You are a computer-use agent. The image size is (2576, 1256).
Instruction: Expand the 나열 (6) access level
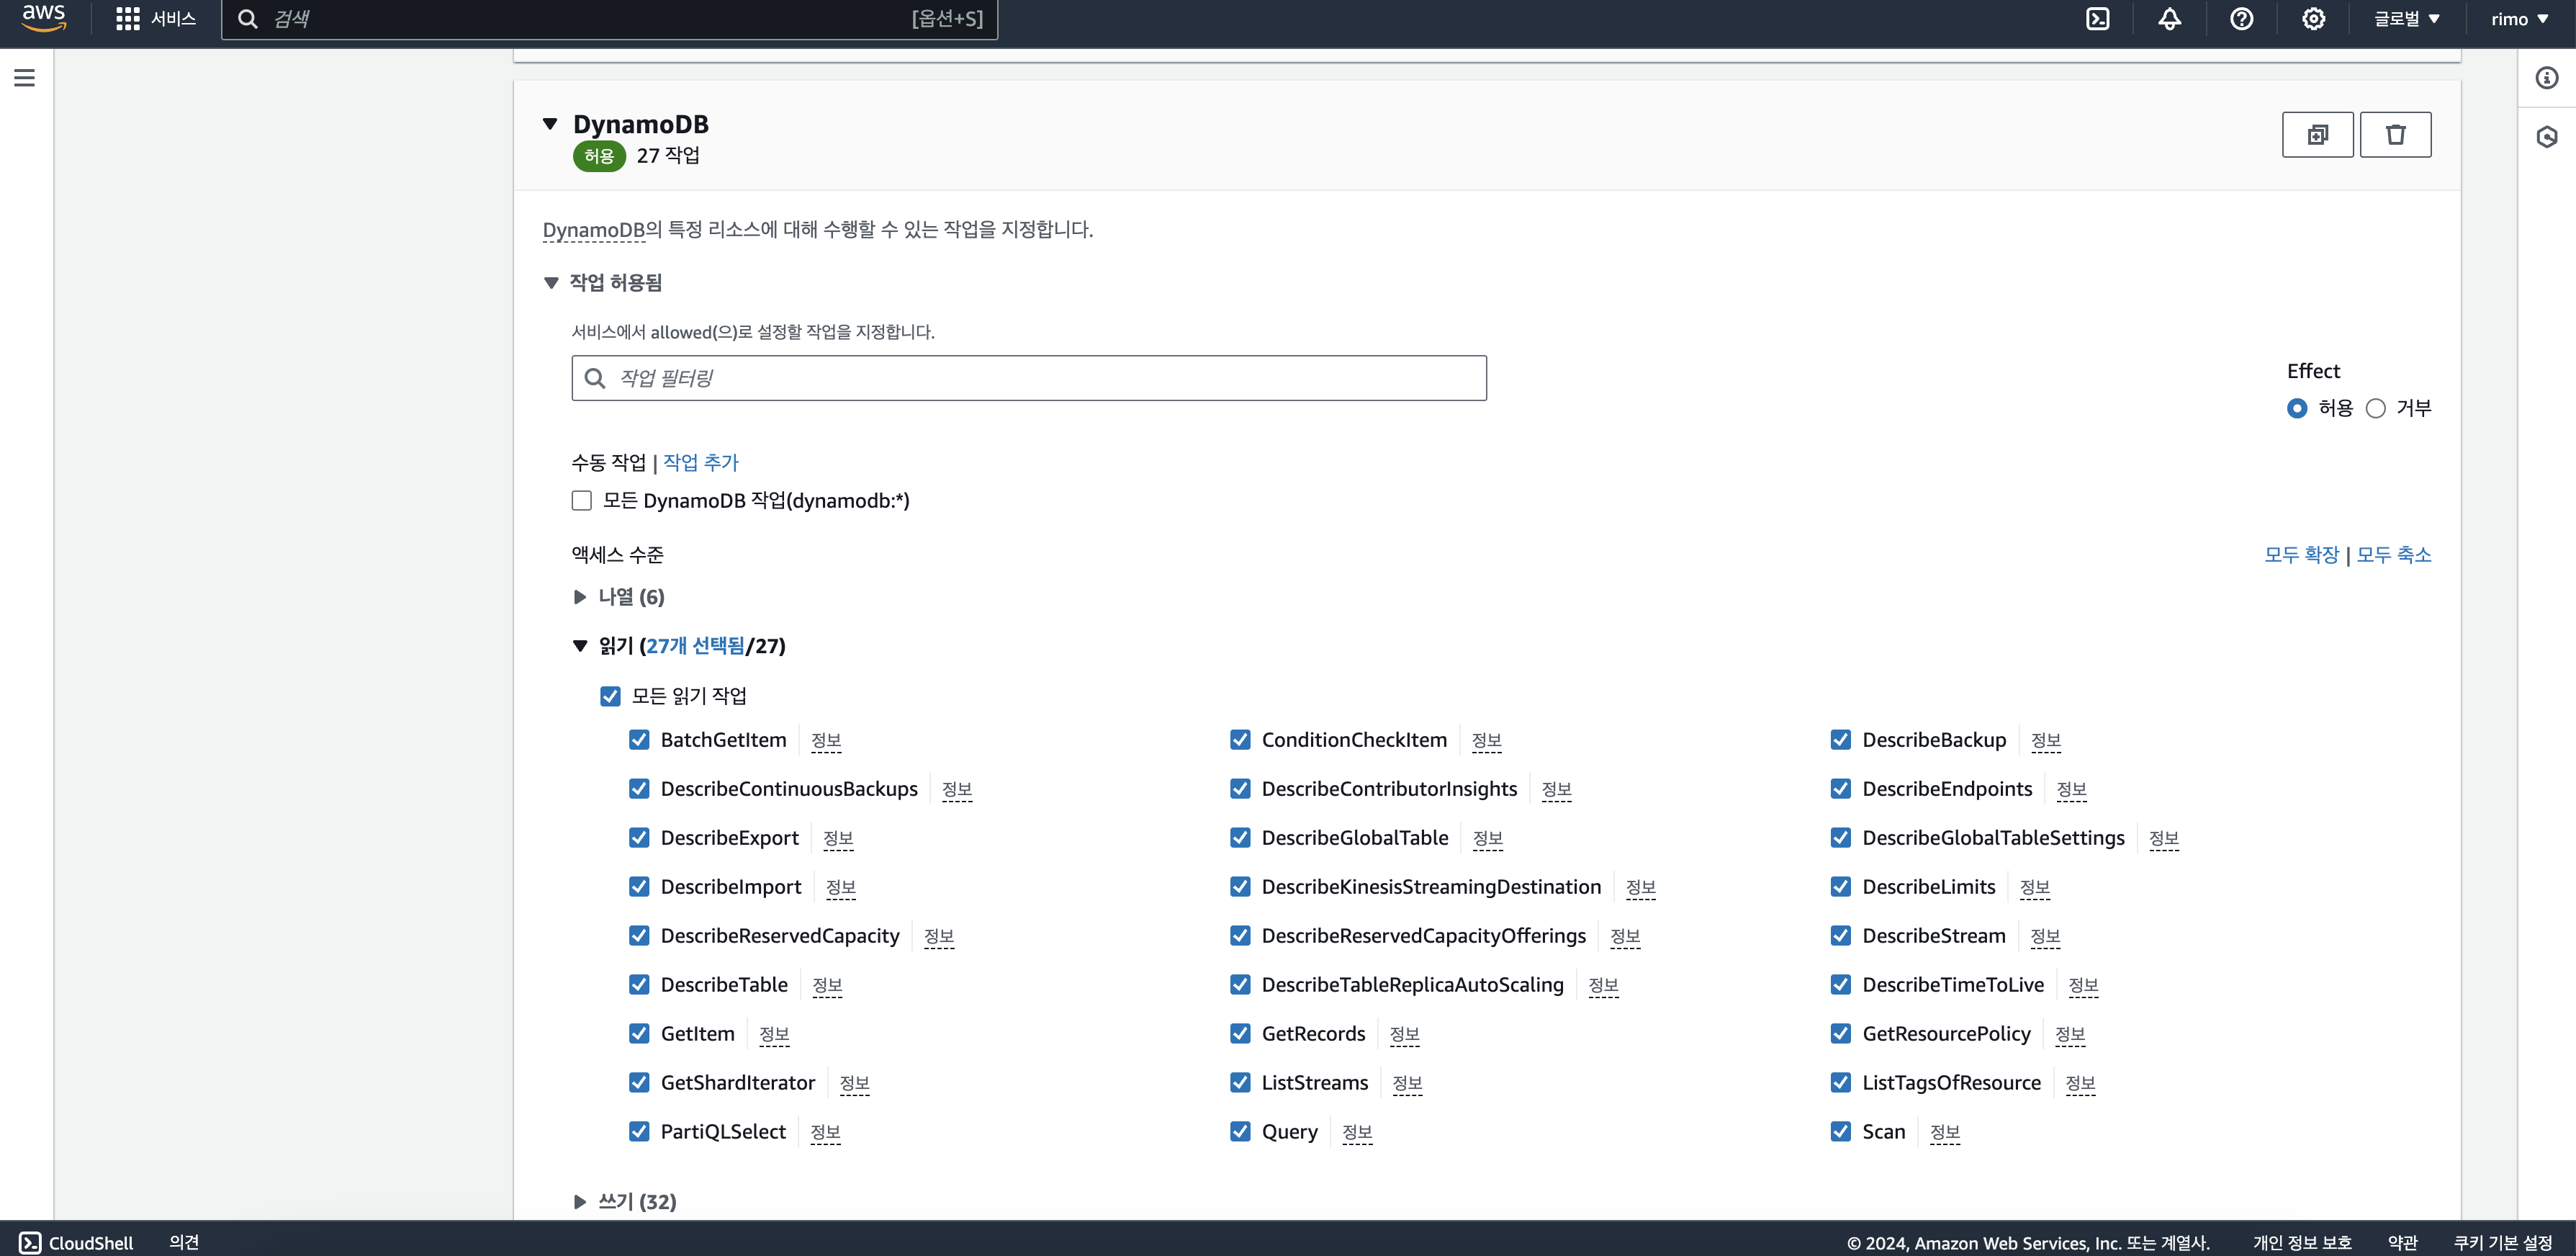[x=580, y=597]
